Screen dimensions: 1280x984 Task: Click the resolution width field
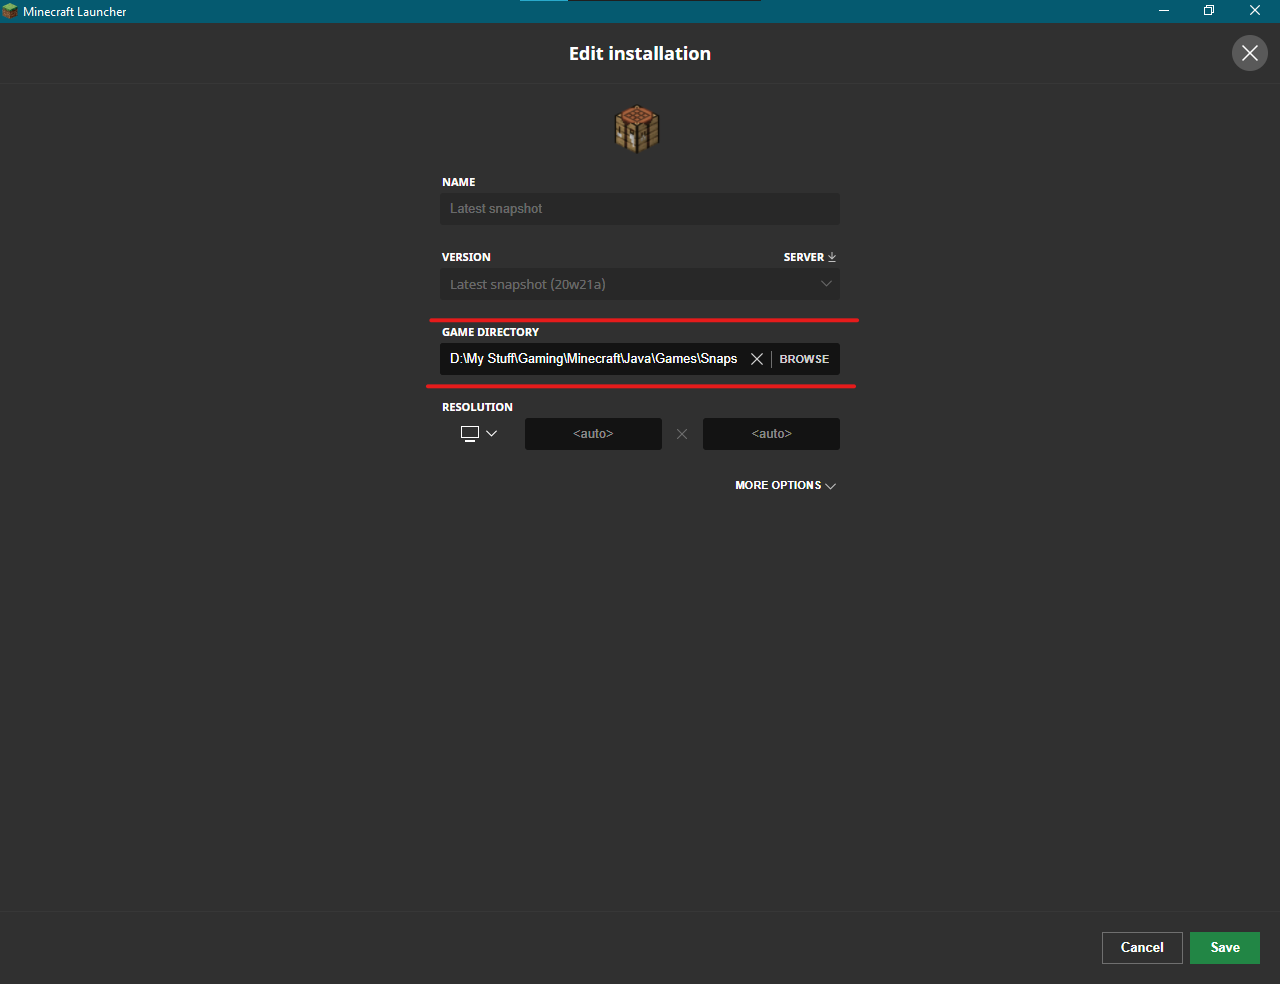coord(593,434)
